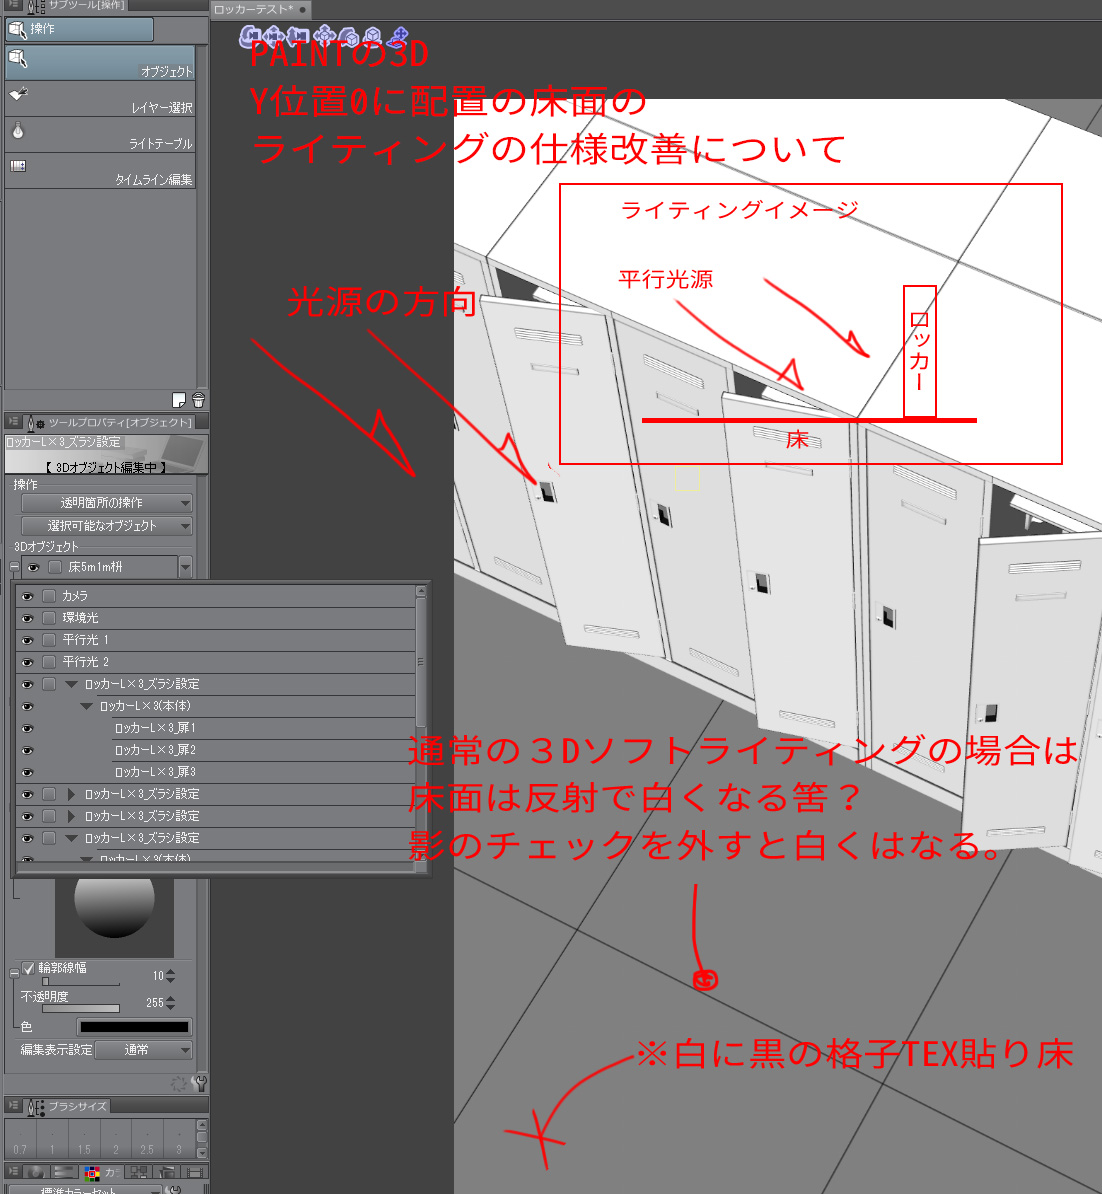
Task: Click the 輪郭線幅 outline width slider
Action: coord(81,982)
